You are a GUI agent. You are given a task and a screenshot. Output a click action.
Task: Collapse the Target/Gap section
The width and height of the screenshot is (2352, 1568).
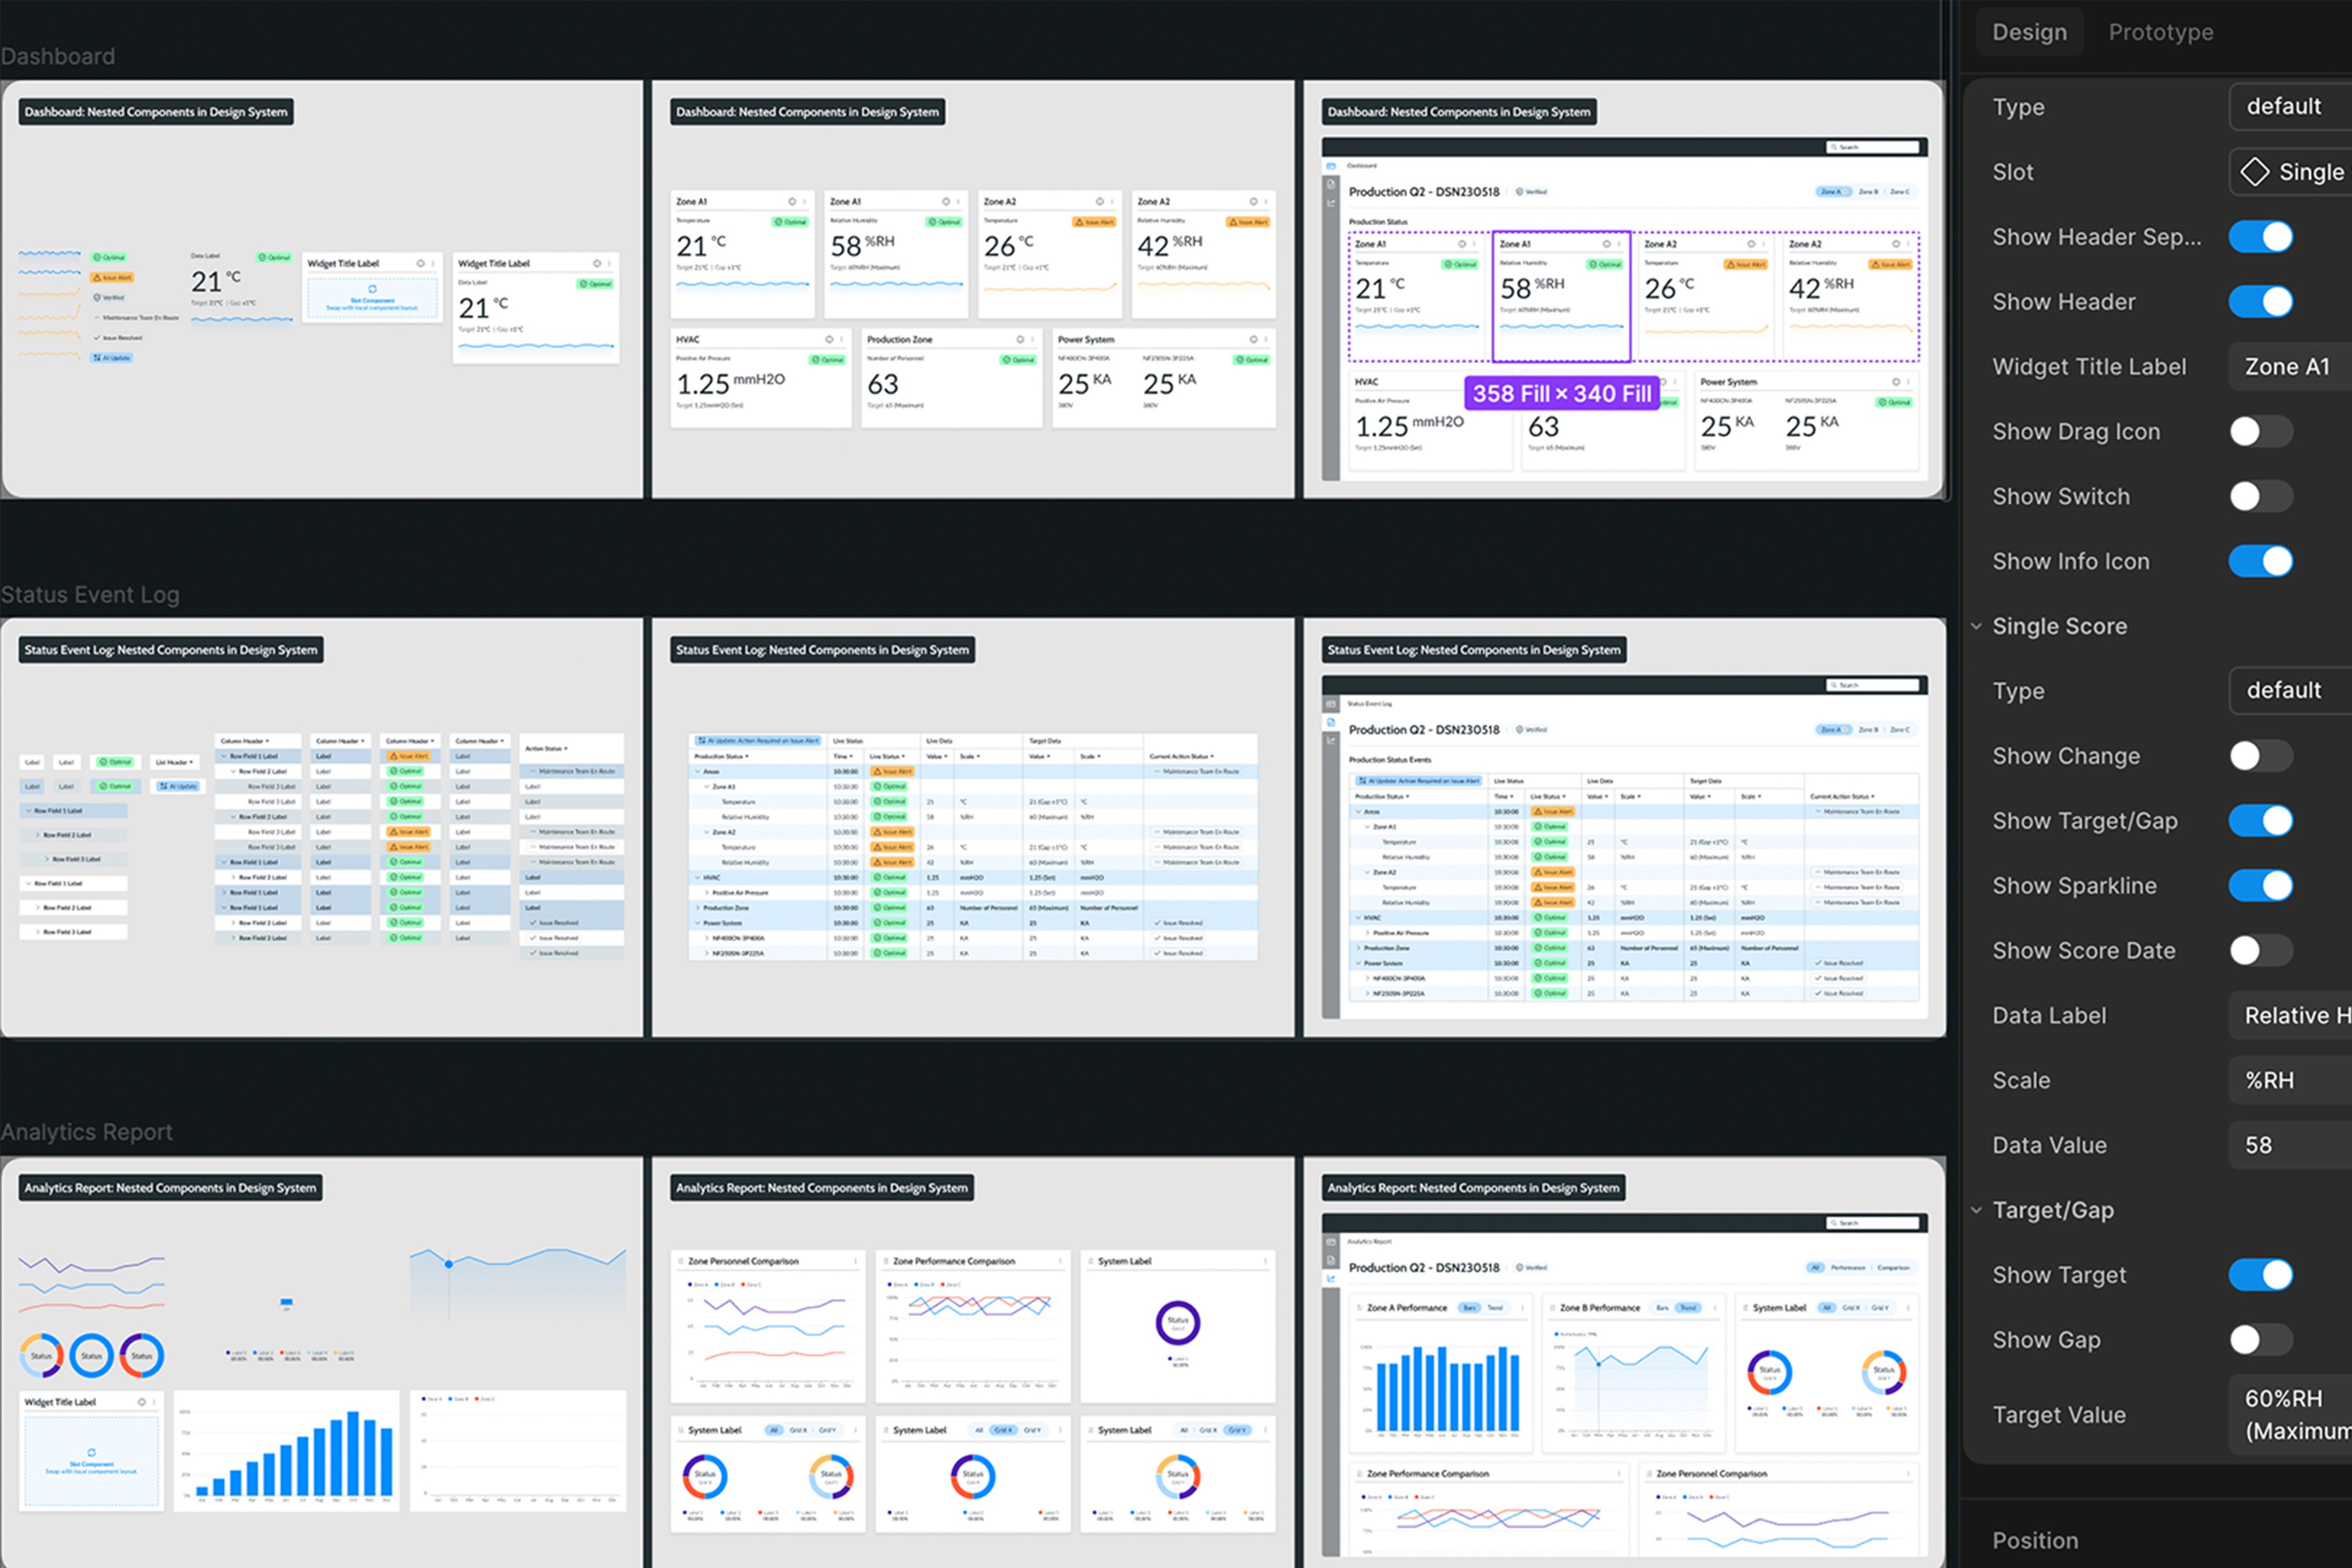coord(1977,1211)
